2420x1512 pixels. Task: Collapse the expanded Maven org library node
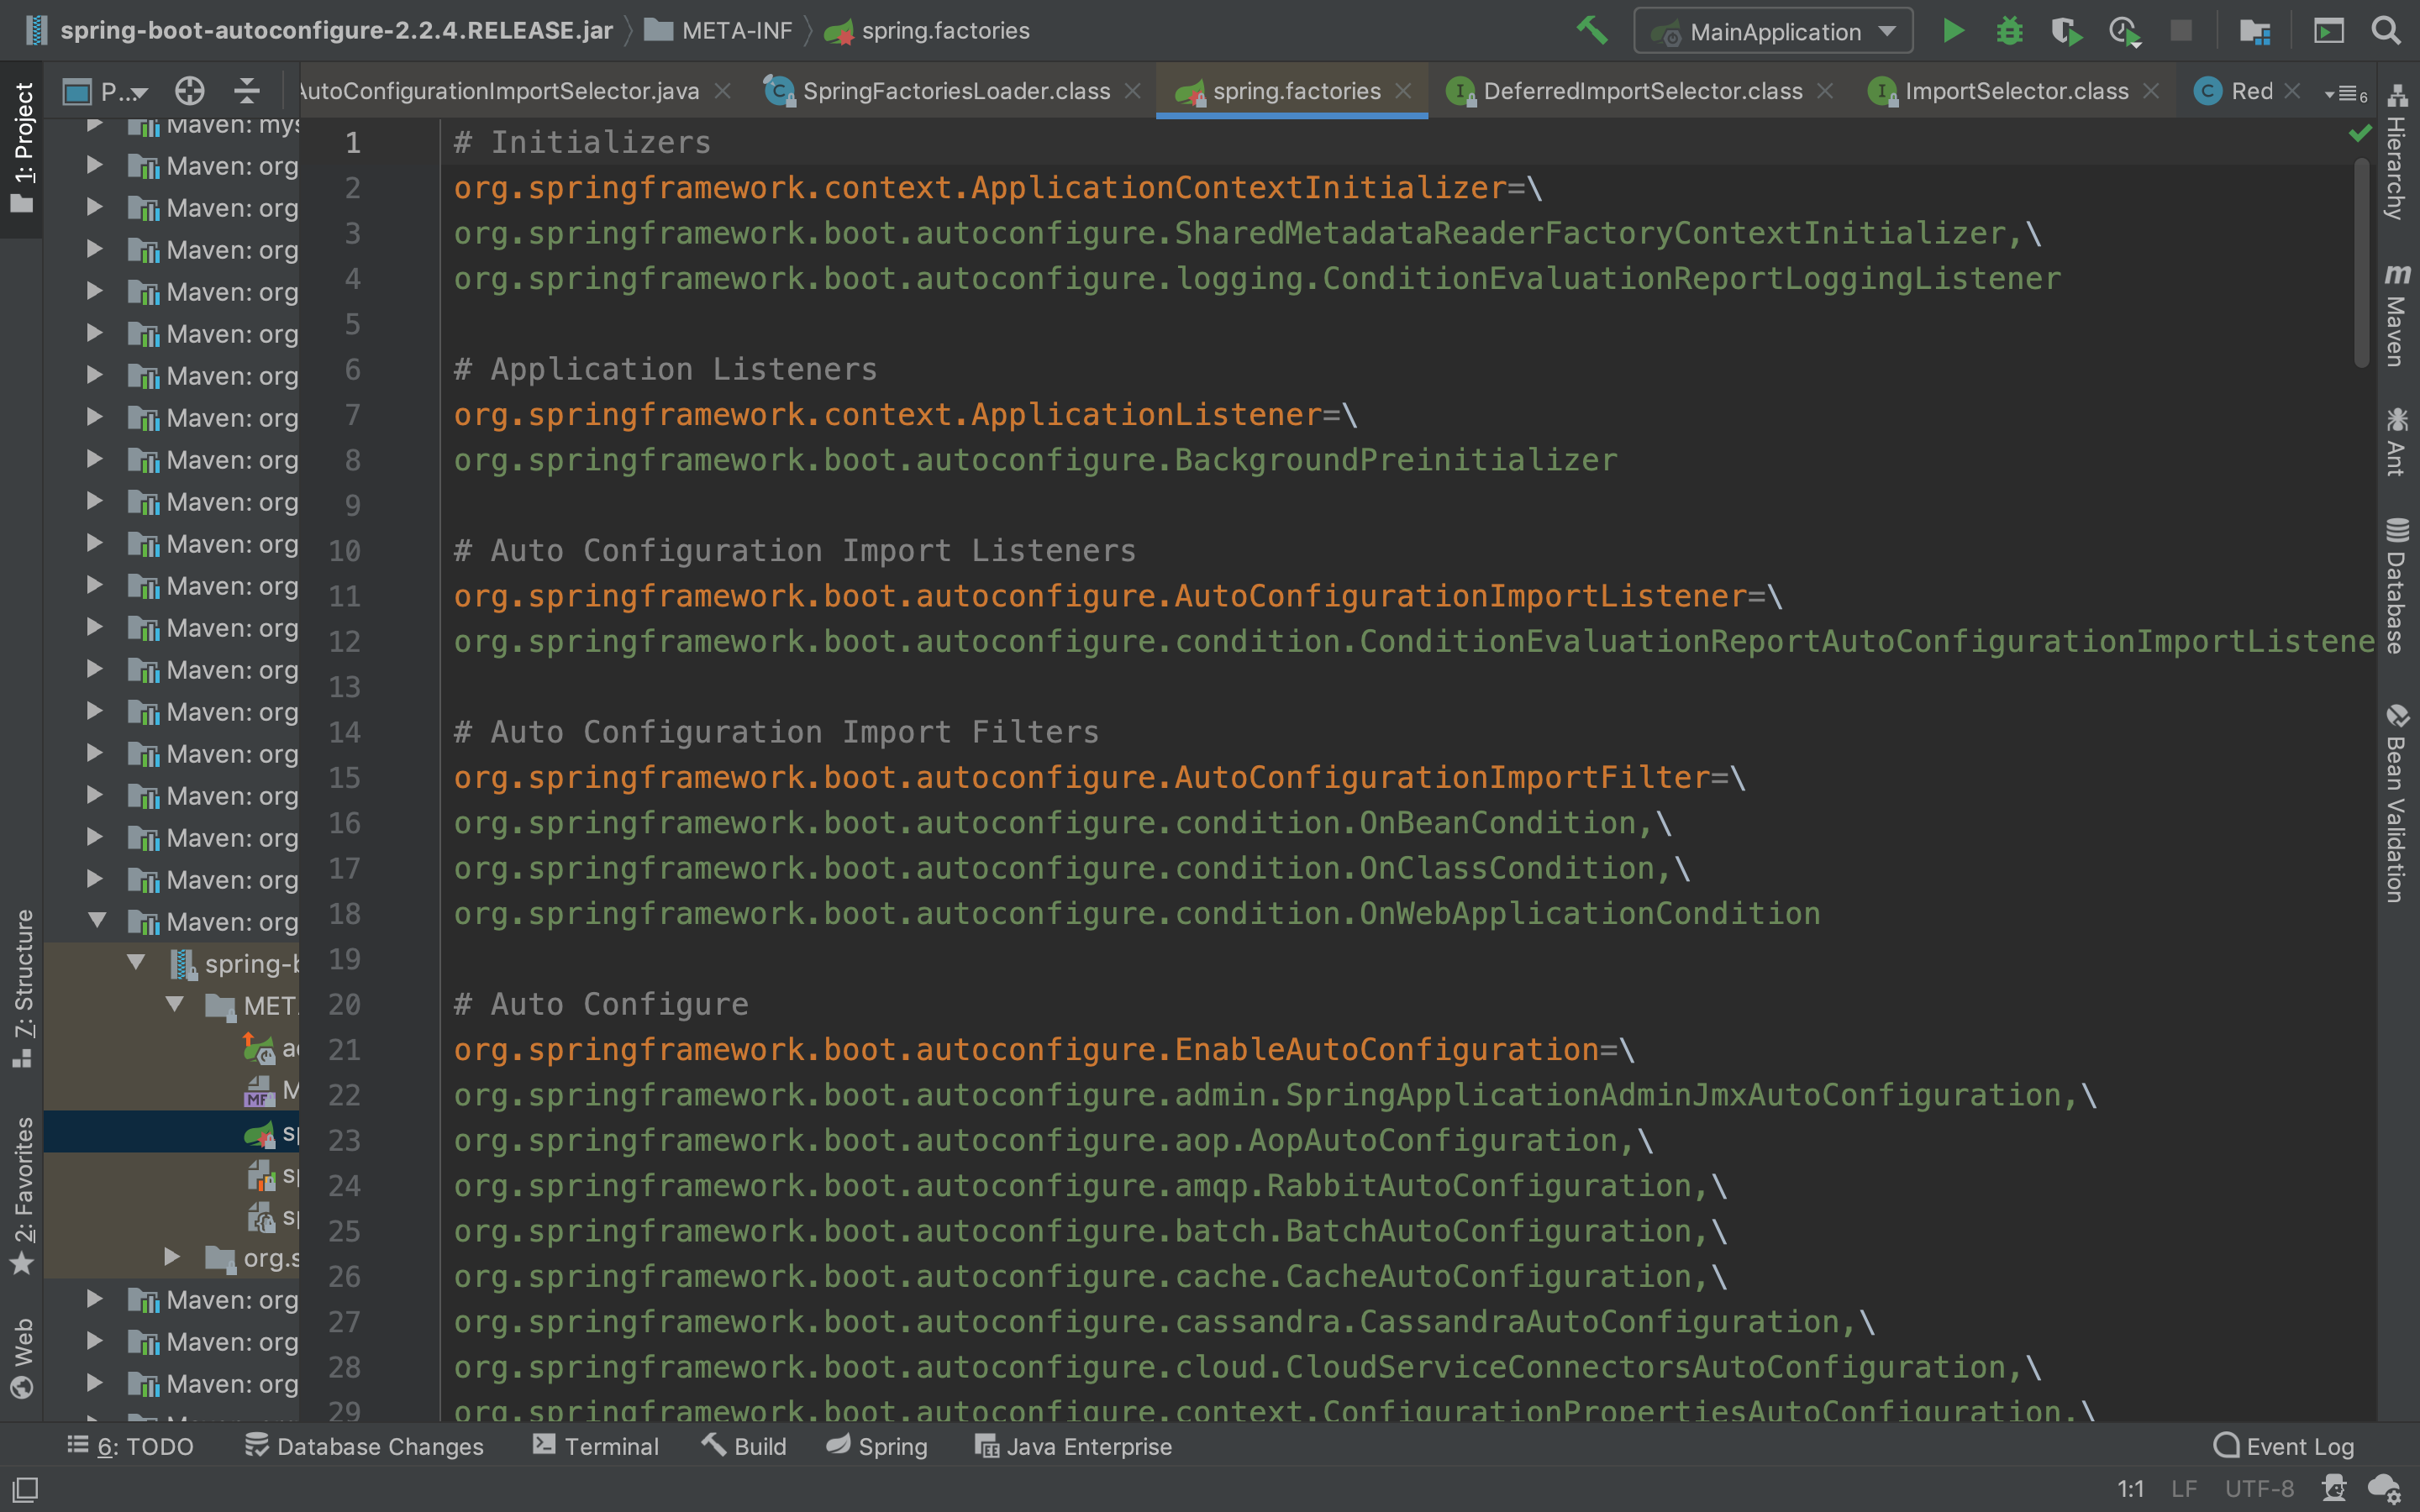(96, 921)
